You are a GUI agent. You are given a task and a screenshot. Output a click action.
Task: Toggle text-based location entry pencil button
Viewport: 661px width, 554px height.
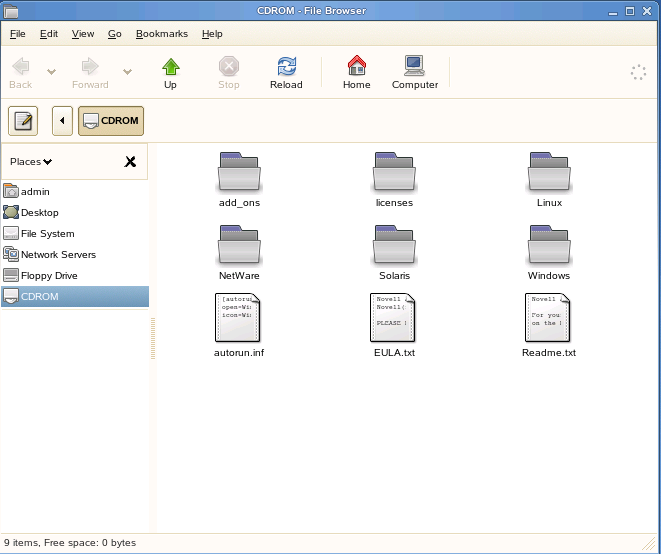pyautogui.click(x=23, y=121)
